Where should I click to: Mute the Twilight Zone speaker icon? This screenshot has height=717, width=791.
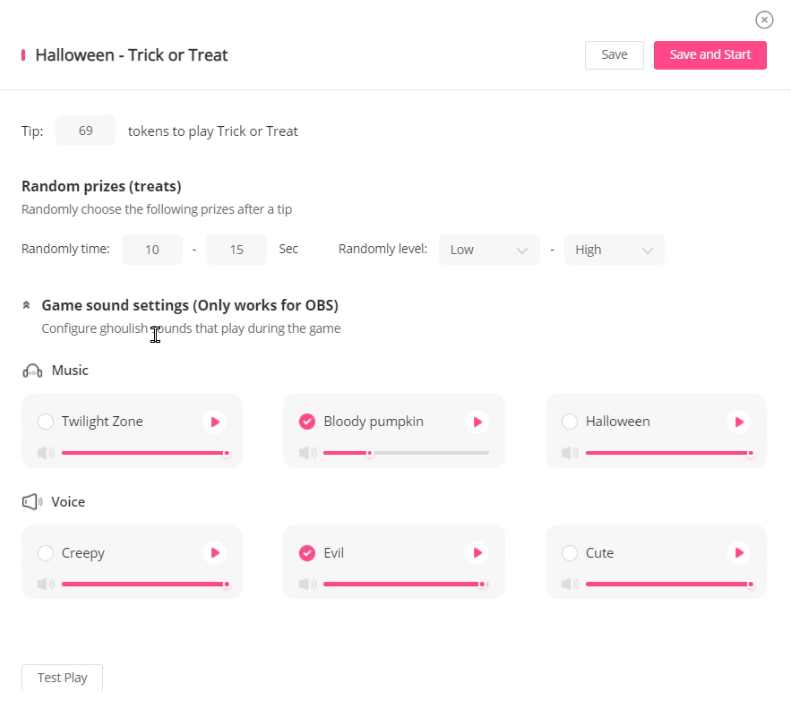[x=45, y=453]
